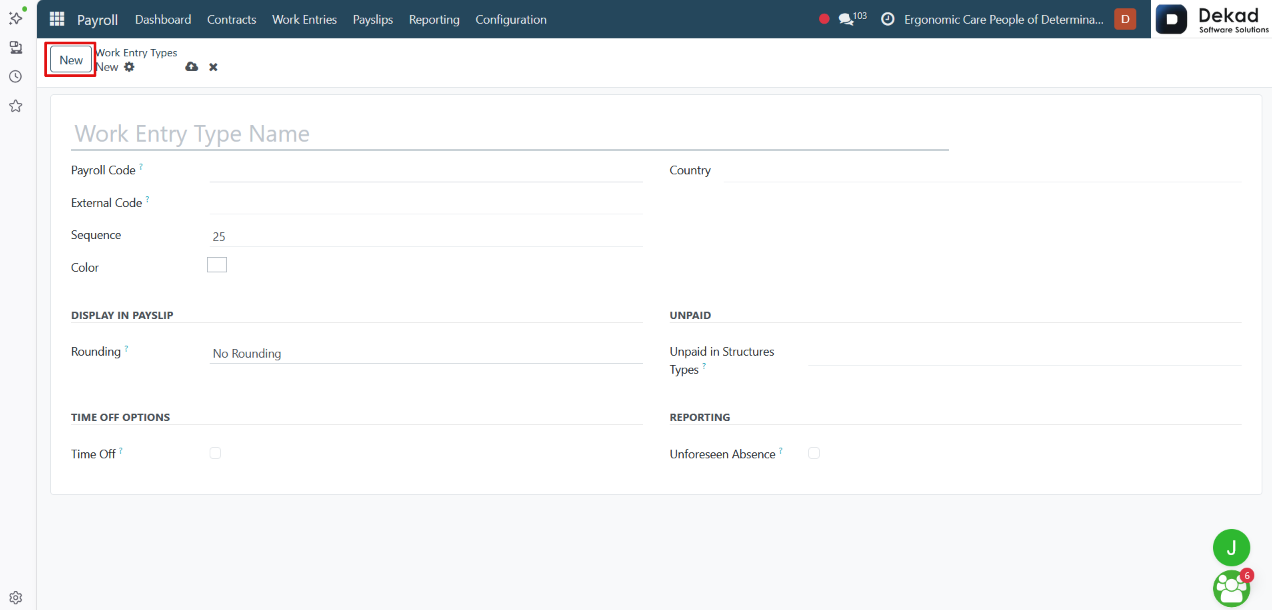
Task: Click the New button
Action: click(x=71, y=60)
